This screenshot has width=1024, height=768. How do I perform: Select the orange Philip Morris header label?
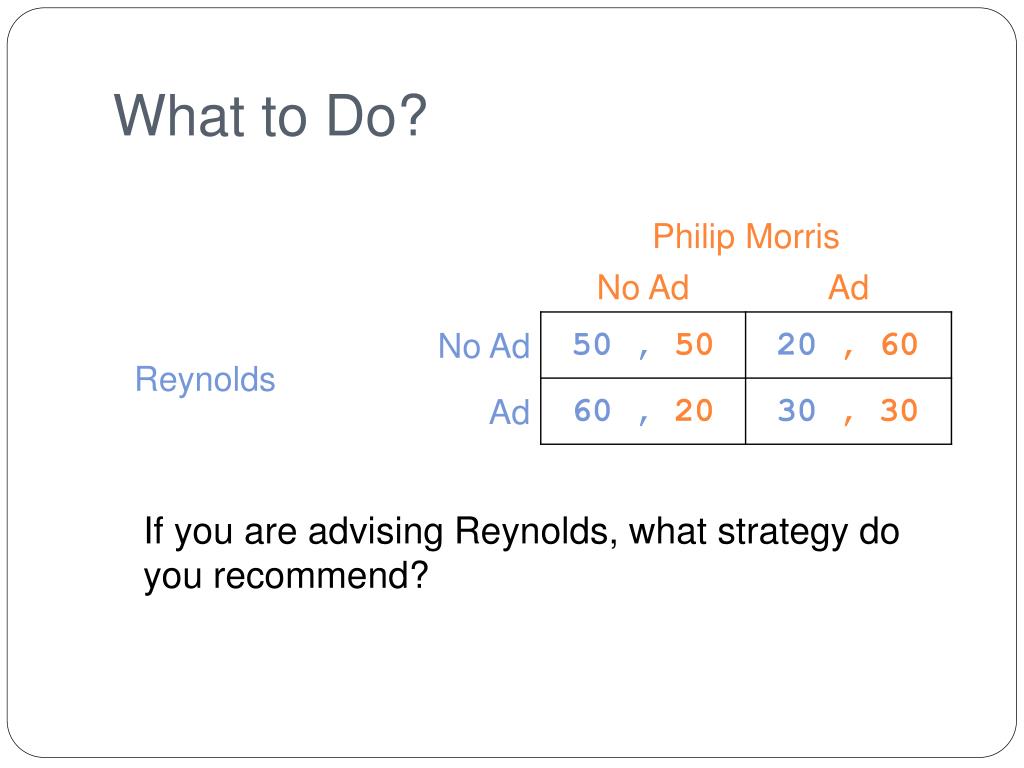(x=746, y=236)
